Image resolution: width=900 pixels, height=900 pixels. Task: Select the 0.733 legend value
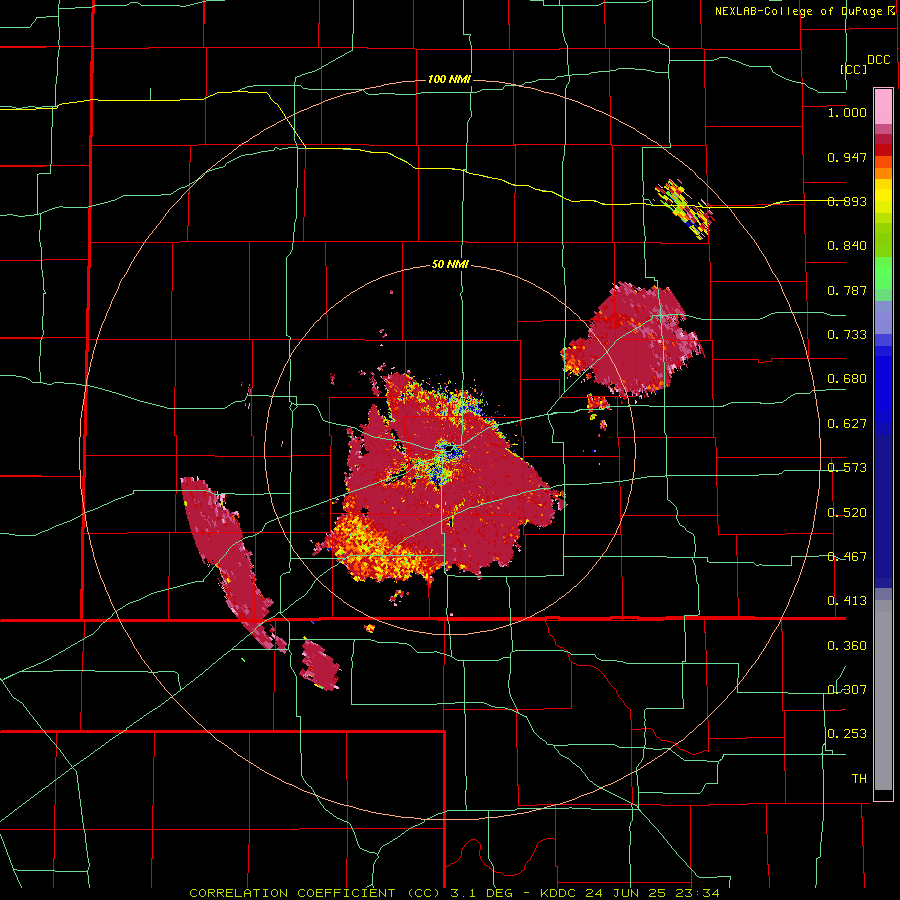point(847,335)
